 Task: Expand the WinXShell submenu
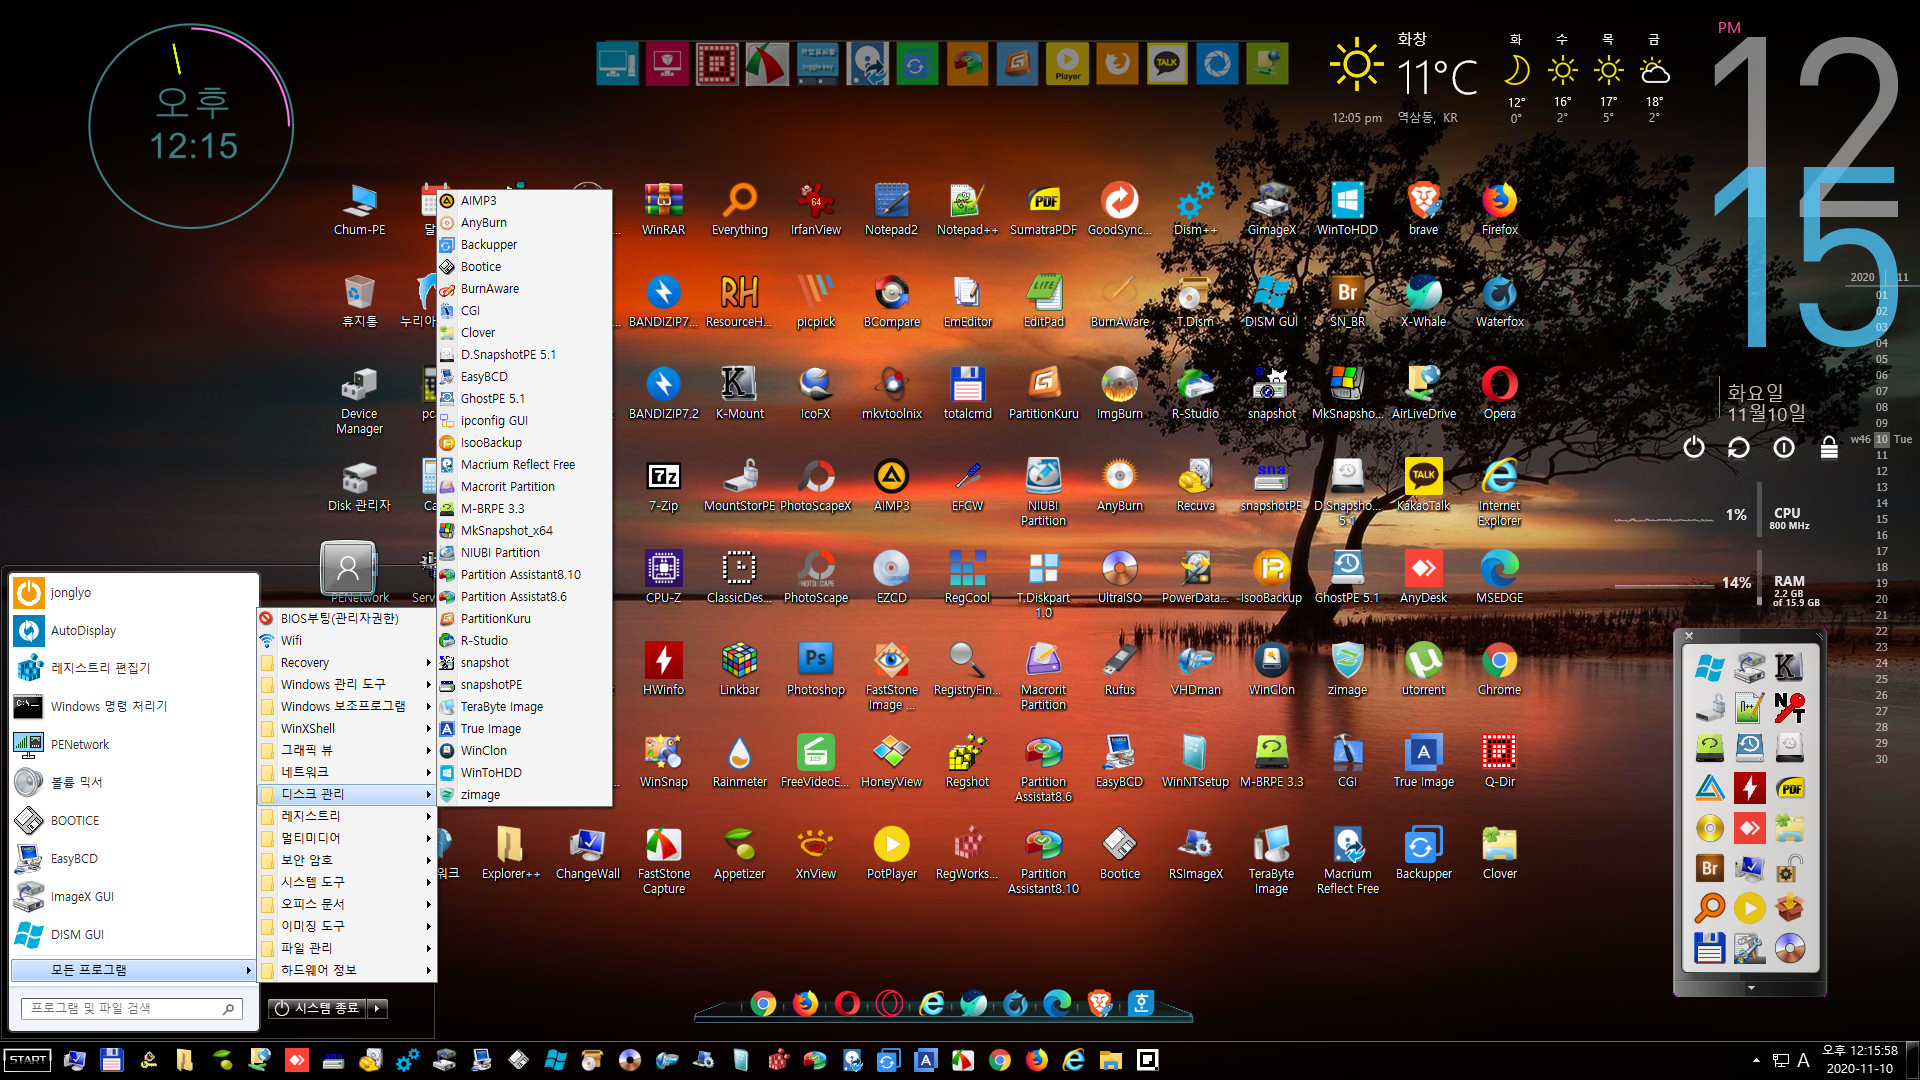(x=346, y=728)
